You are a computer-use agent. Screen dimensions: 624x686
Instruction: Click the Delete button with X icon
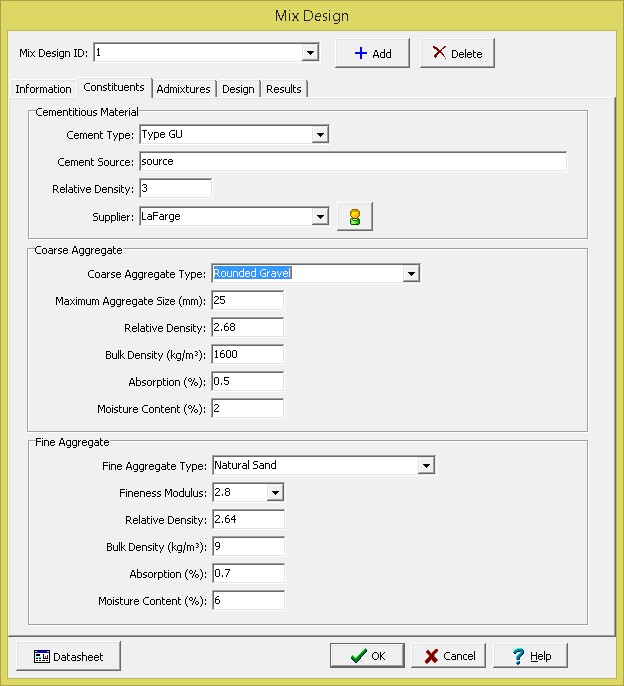[457, 54]
